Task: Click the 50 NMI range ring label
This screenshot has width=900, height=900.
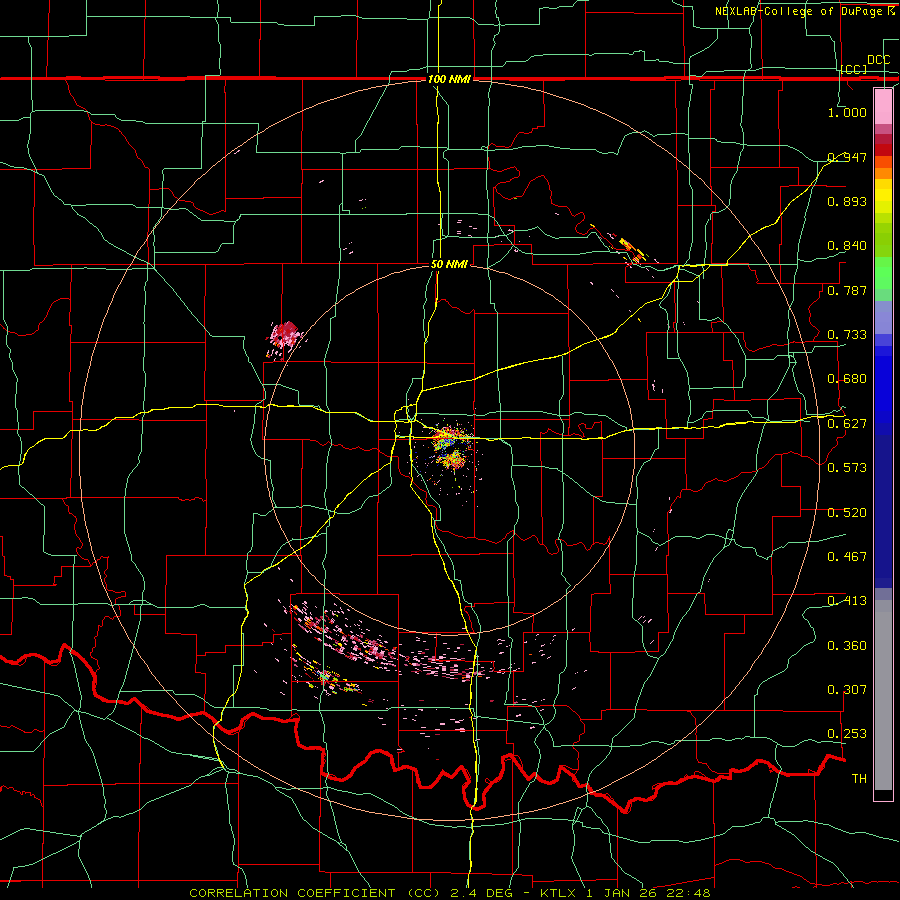Action: pyautogui.click(x=449, y=265)
